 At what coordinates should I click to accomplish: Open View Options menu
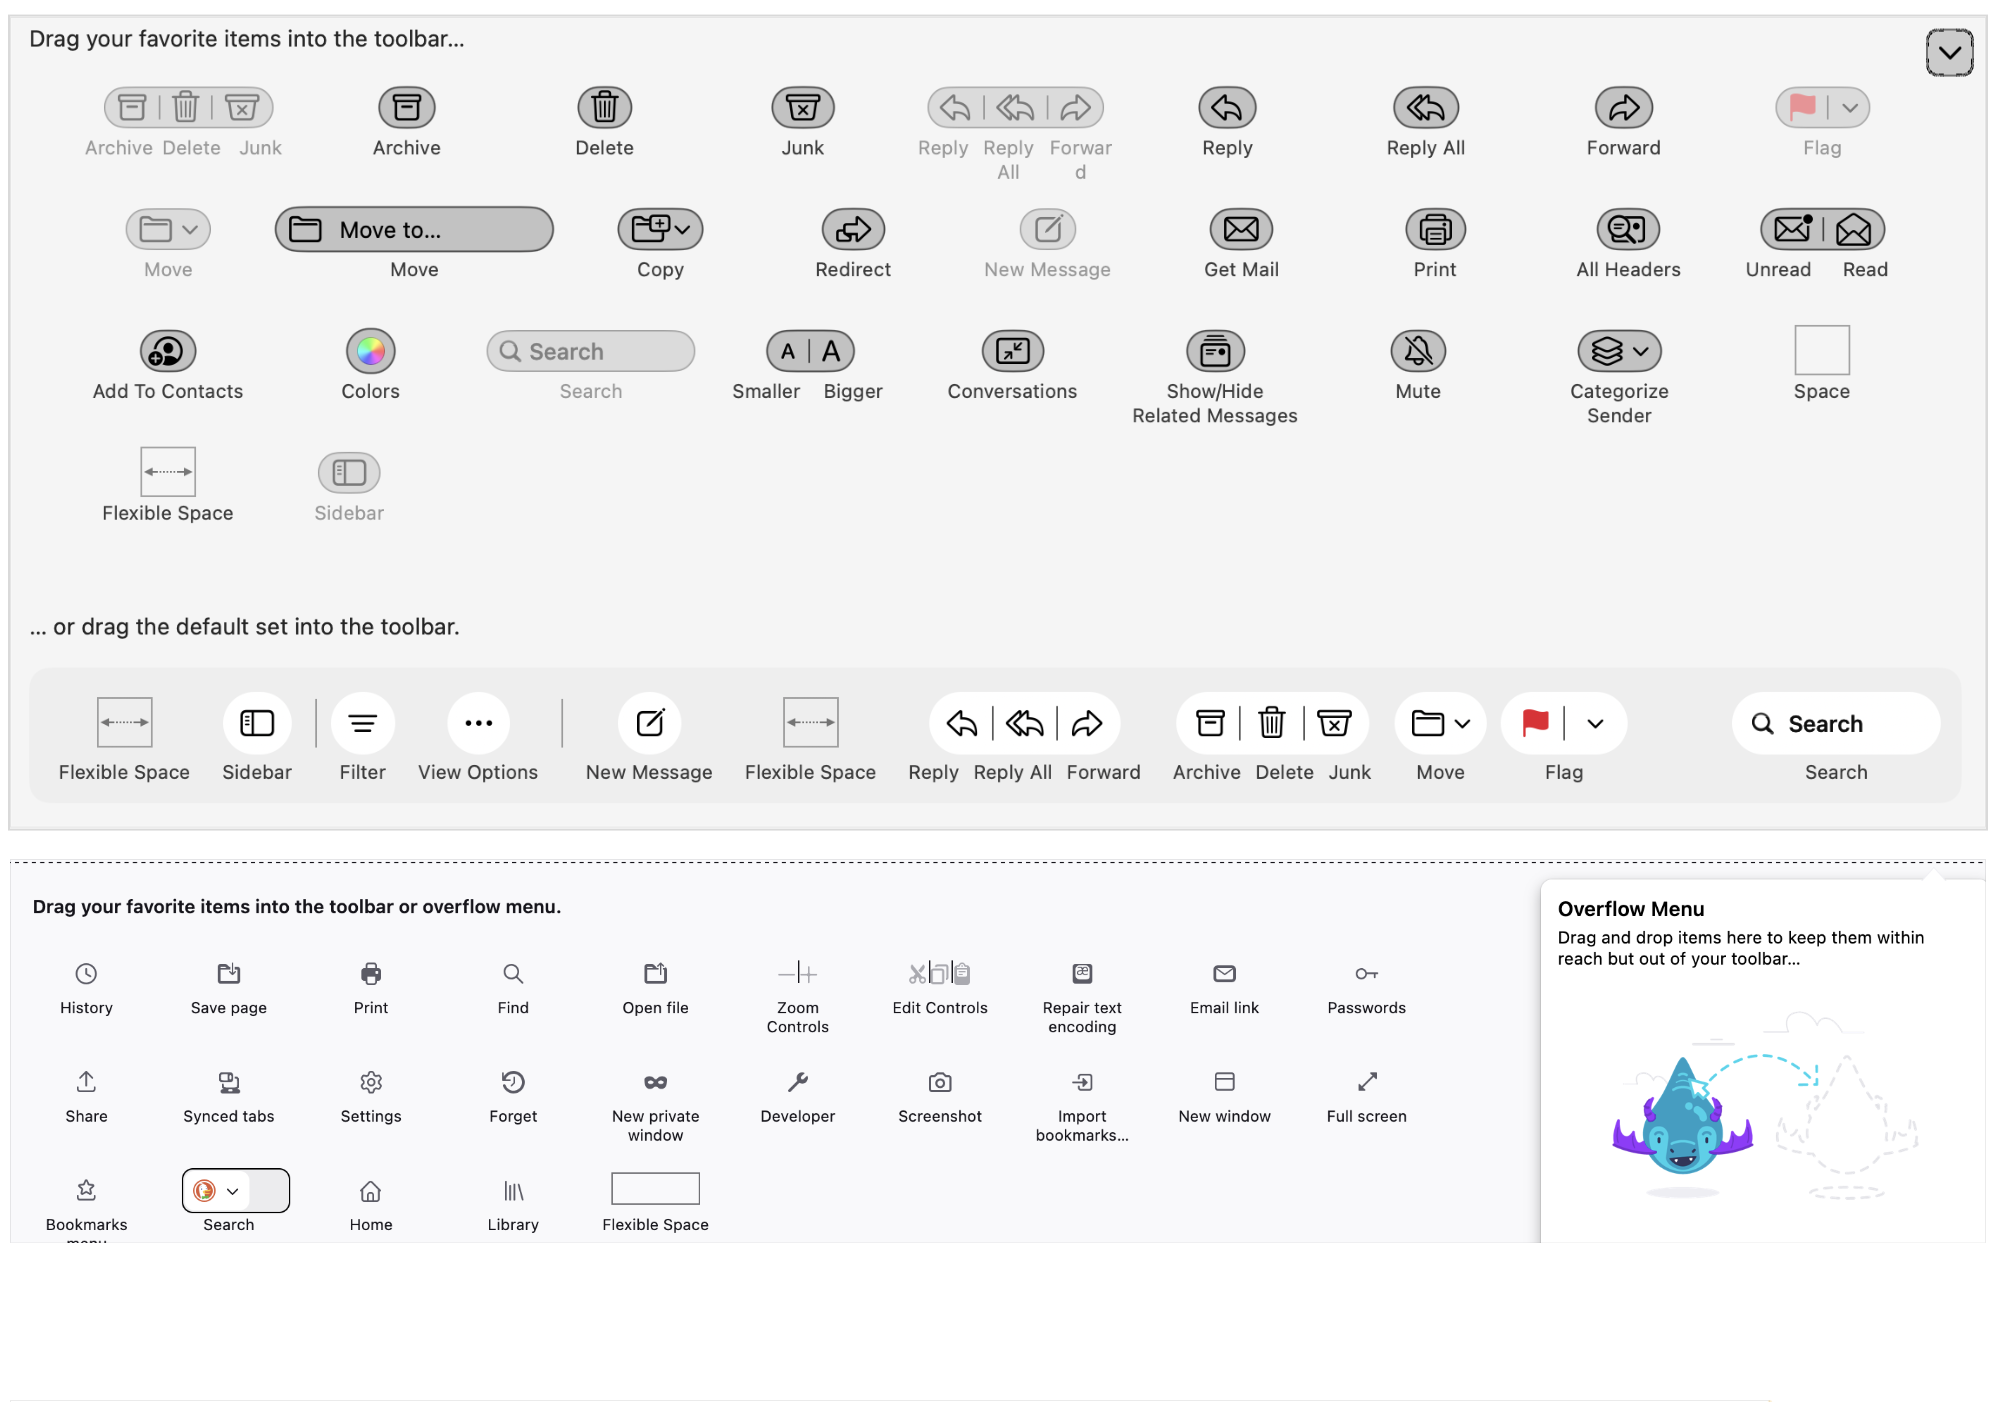(478, 723)
